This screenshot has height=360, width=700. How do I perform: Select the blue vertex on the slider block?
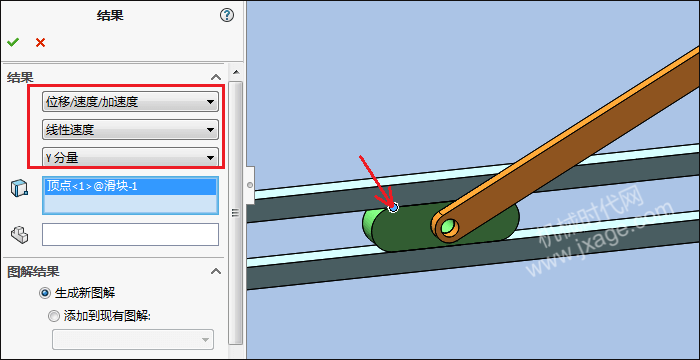coord(393,208)
